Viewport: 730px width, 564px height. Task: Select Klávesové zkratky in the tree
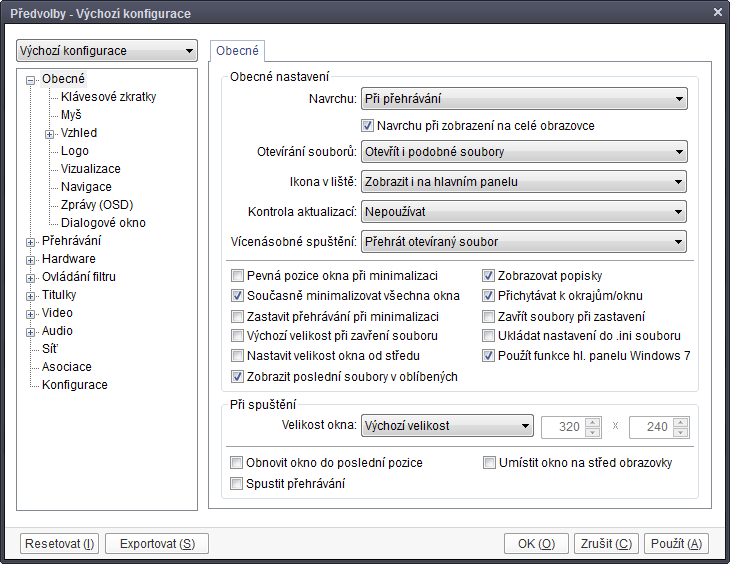[x=108, y=97]
